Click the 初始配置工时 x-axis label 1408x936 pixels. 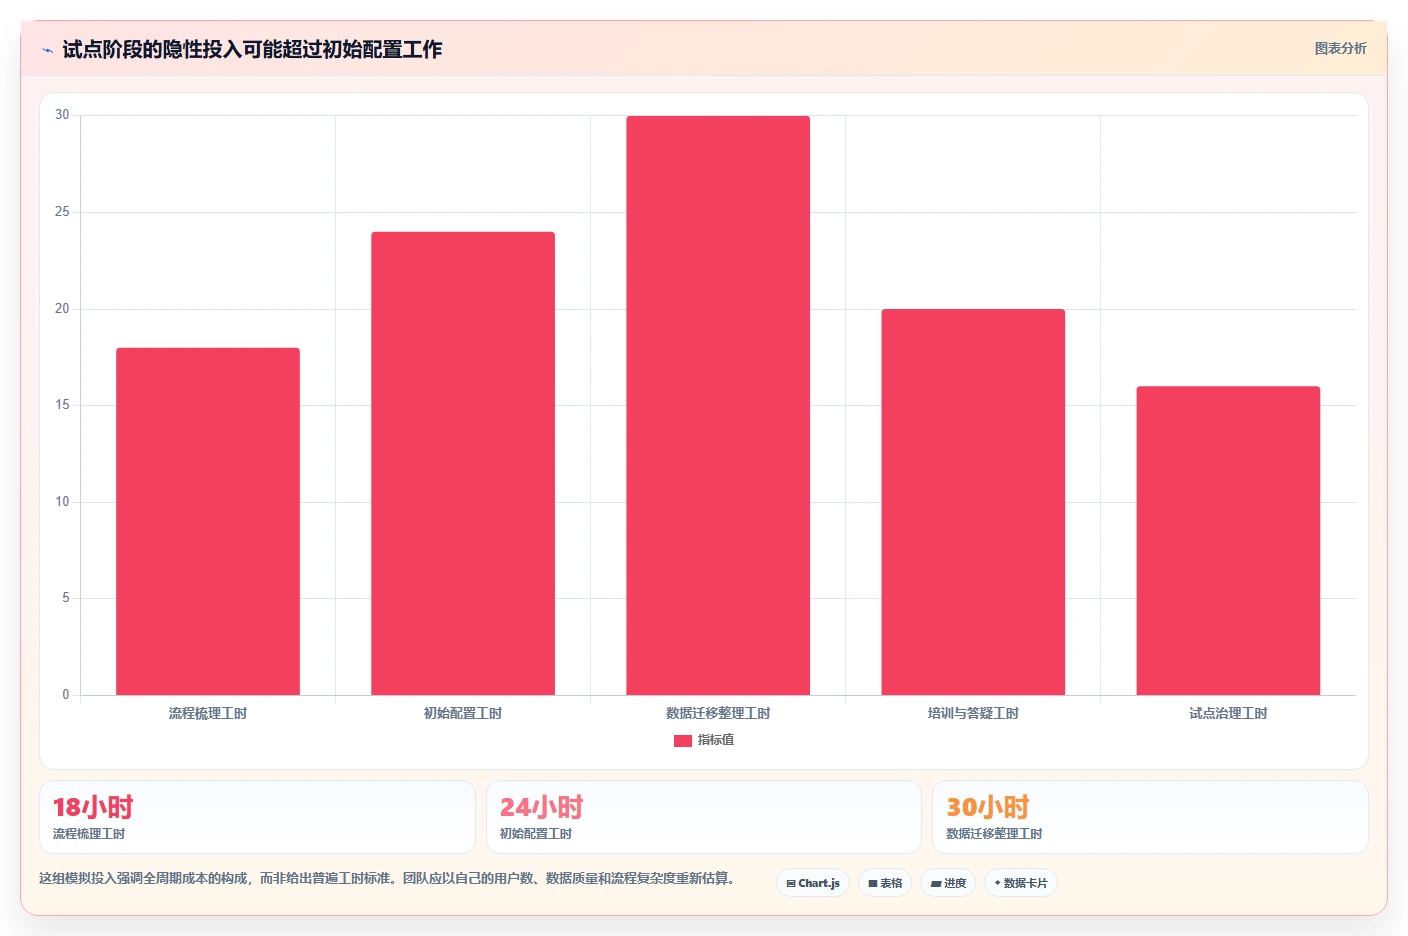463,713
